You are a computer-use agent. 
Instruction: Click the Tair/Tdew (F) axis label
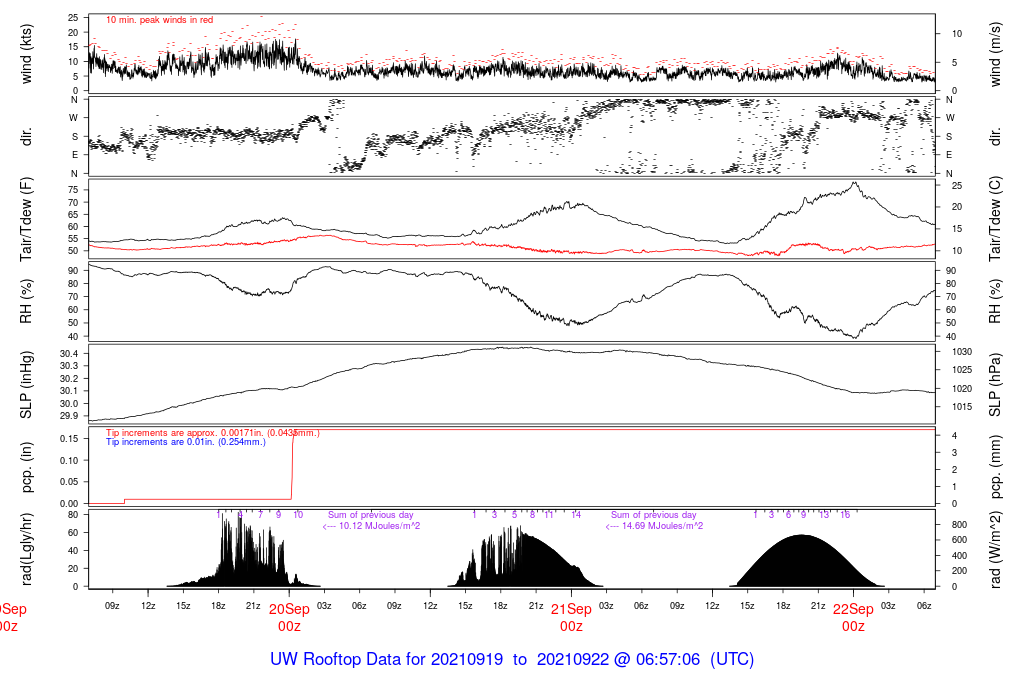tap(26, 219)
